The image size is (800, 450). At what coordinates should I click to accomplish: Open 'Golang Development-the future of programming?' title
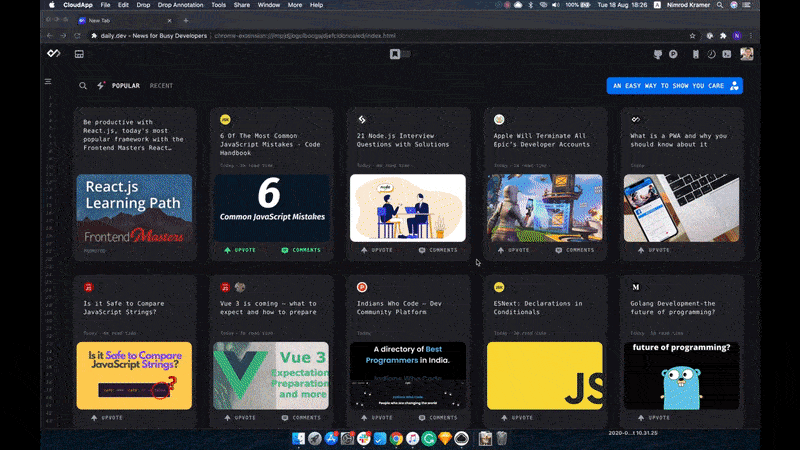tap(672, 308)
